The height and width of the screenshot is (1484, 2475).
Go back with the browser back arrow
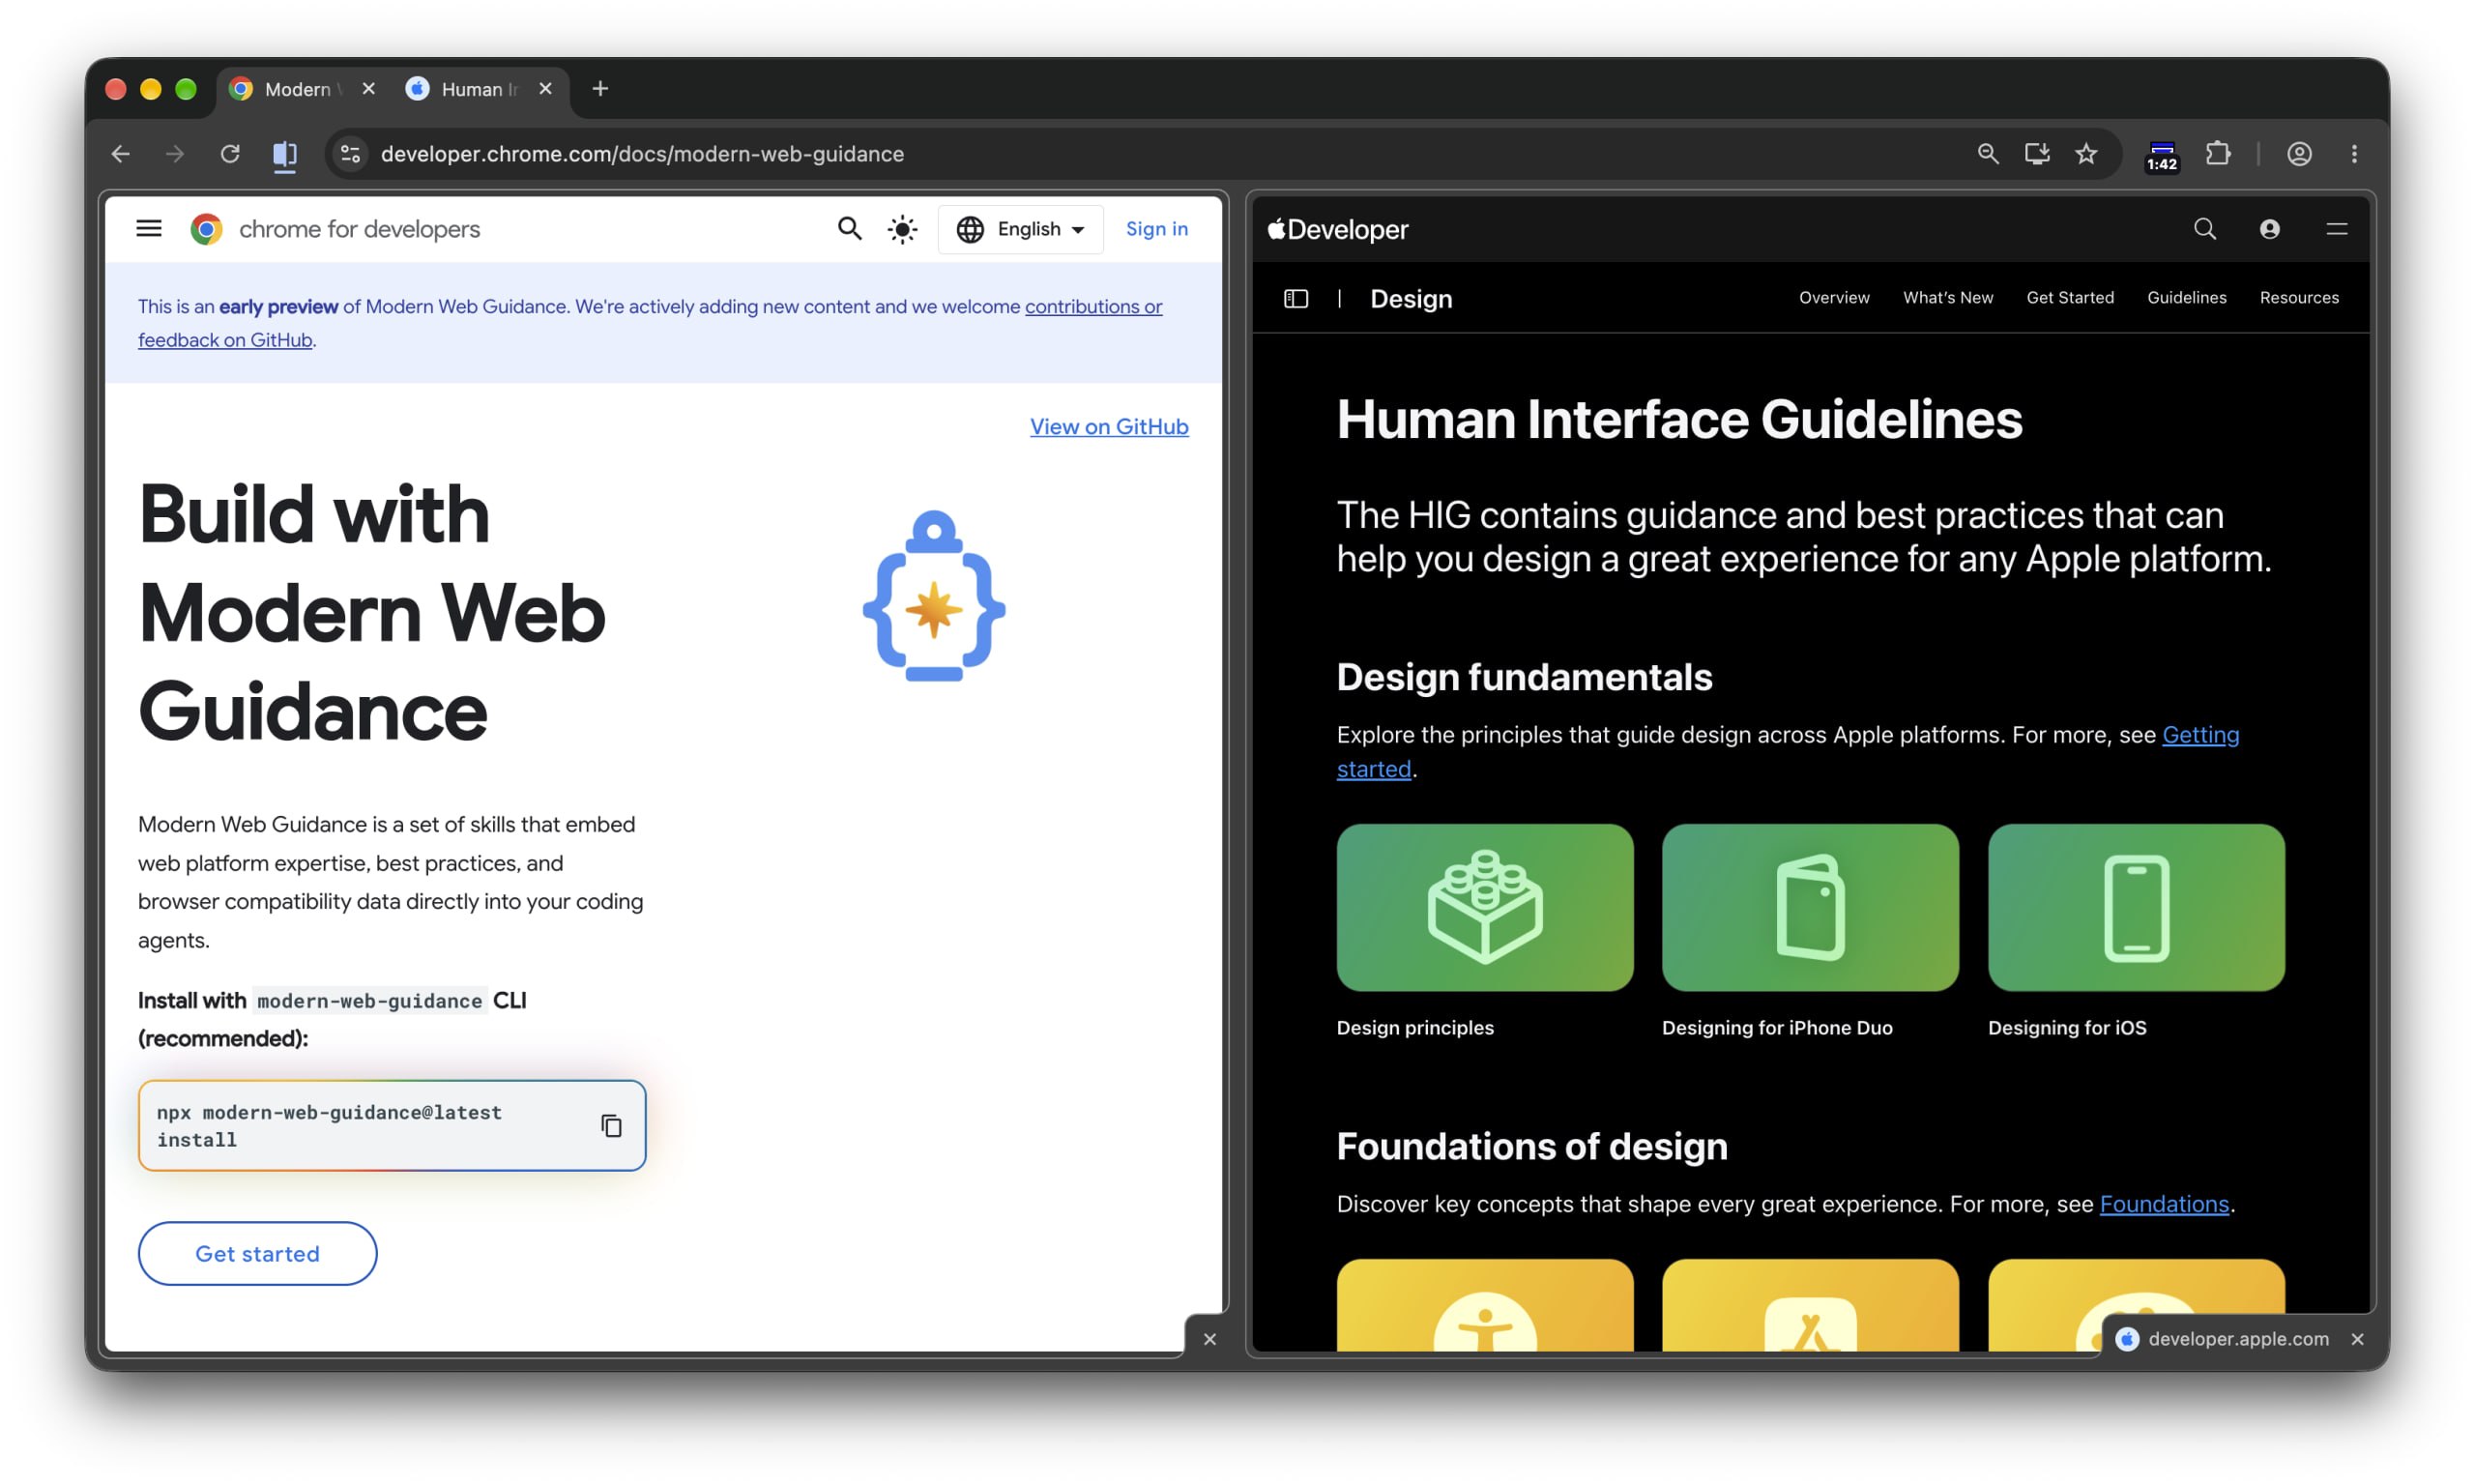[121, 154]
